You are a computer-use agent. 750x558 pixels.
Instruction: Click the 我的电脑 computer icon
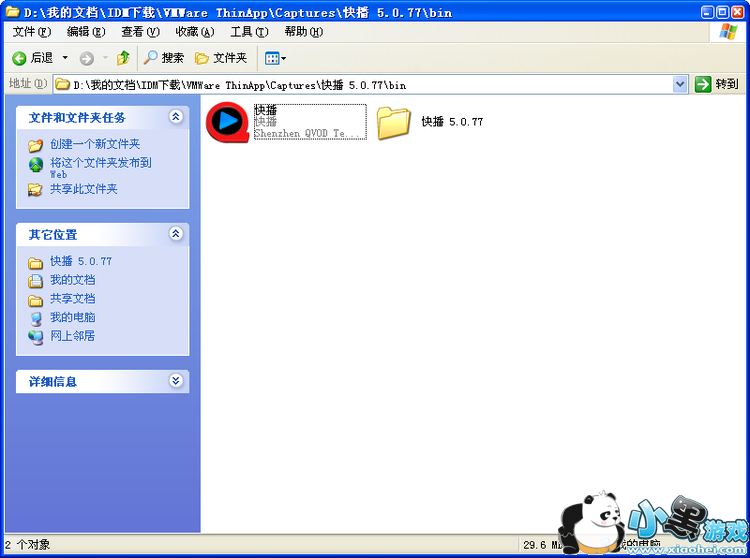[35, 319]
